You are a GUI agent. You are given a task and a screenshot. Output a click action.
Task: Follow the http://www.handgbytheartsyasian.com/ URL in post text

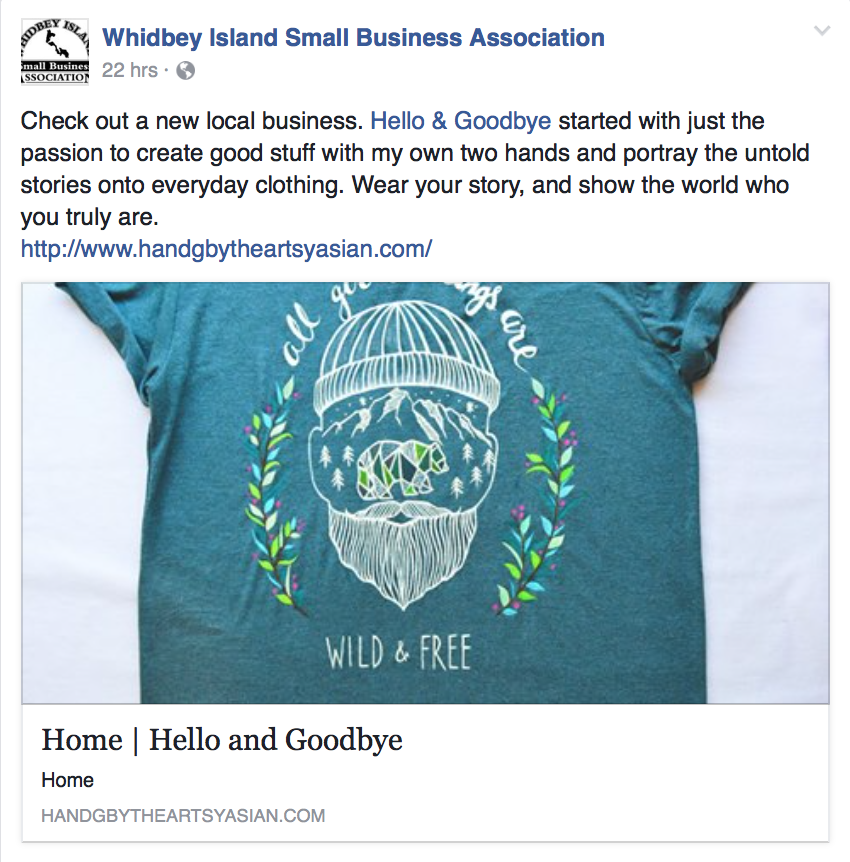(x=226, y=248)
